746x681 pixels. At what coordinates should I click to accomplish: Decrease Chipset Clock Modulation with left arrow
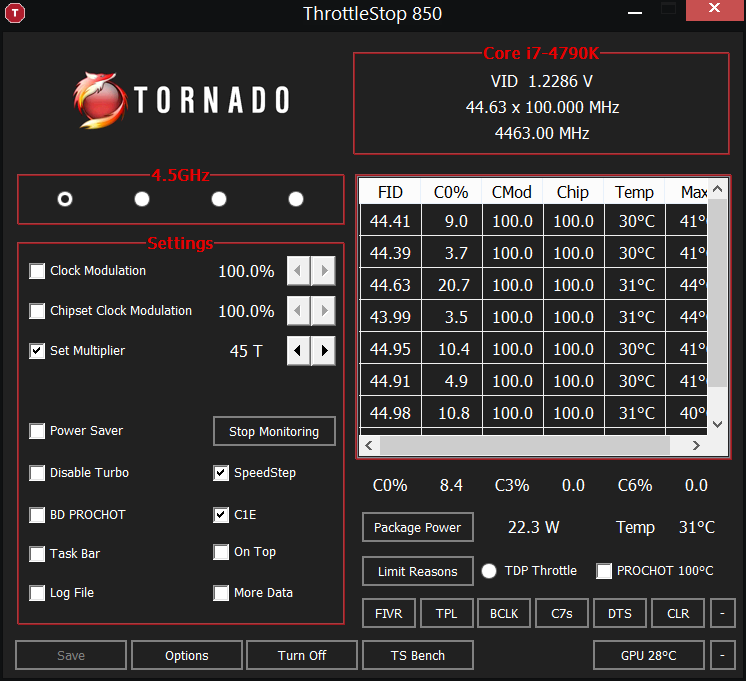[x=298, y=311]
